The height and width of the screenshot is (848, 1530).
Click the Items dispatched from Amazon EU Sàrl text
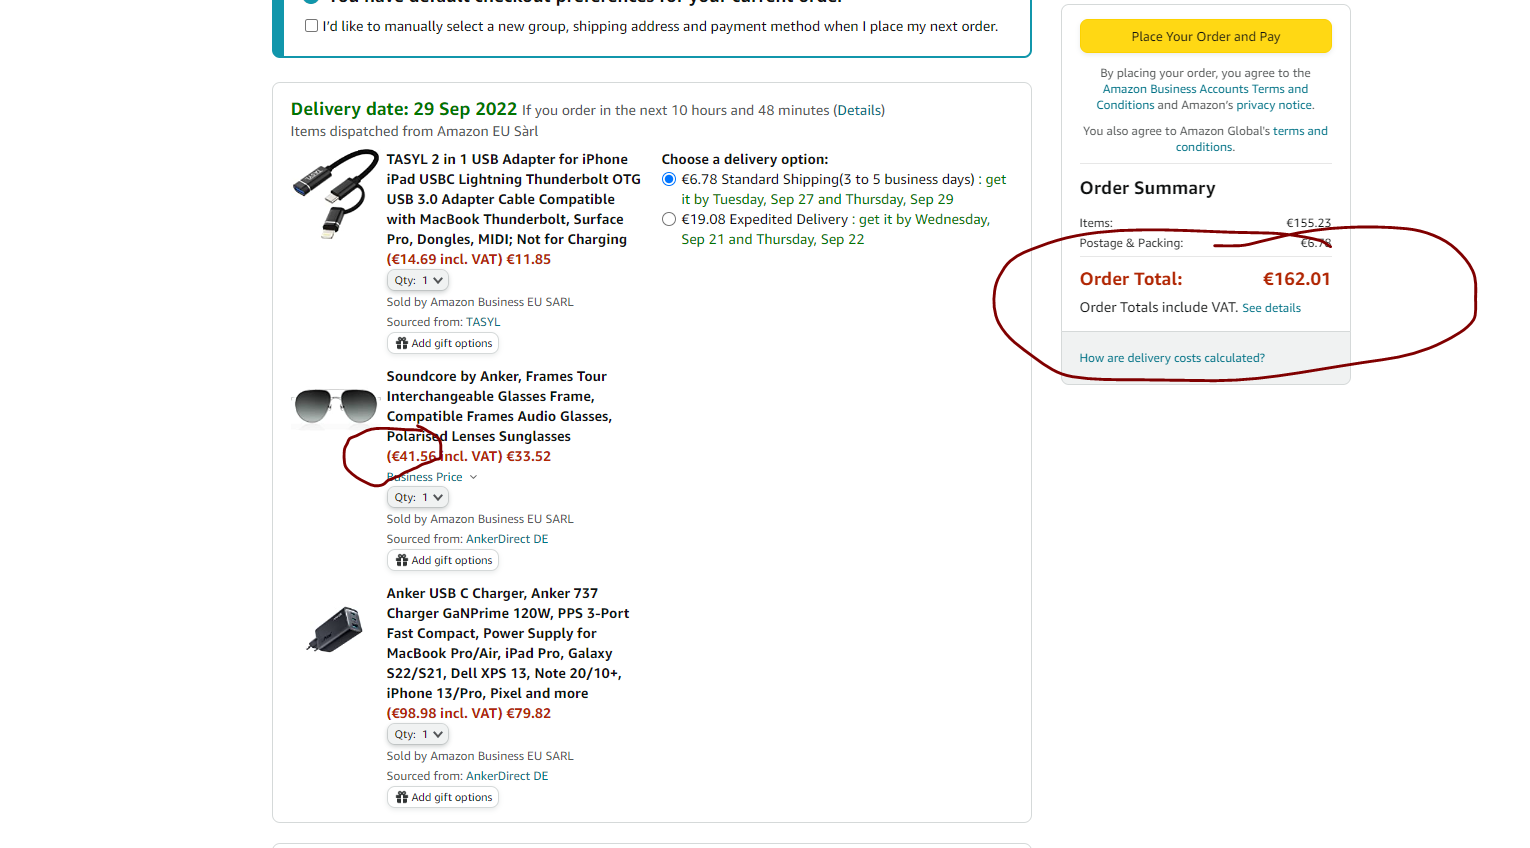414,131
